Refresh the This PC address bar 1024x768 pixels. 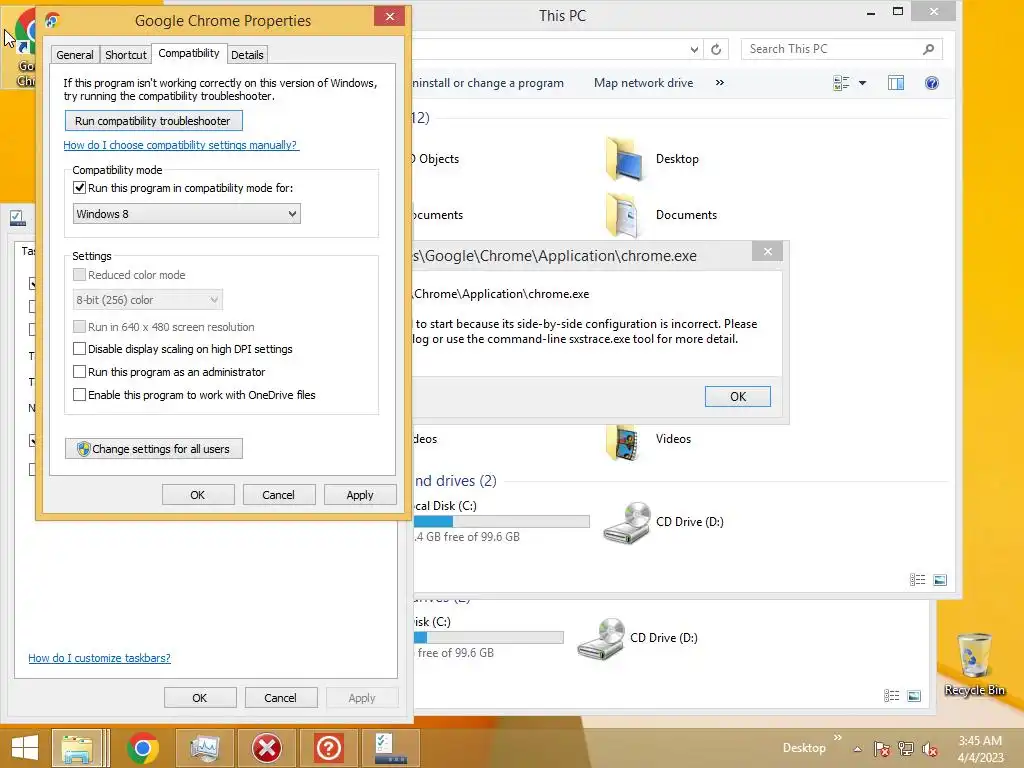tap(716, 50)
